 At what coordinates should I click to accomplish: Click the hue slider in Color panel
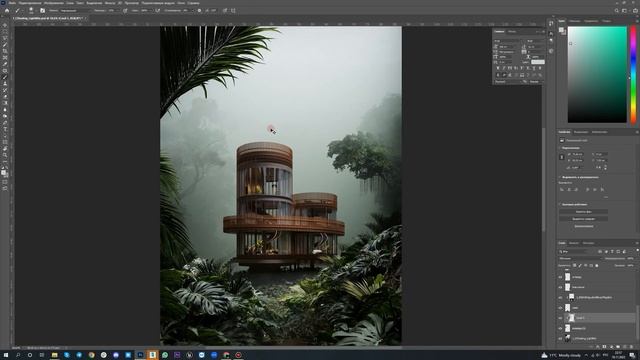pyautogui.click(x=633, y=75)
